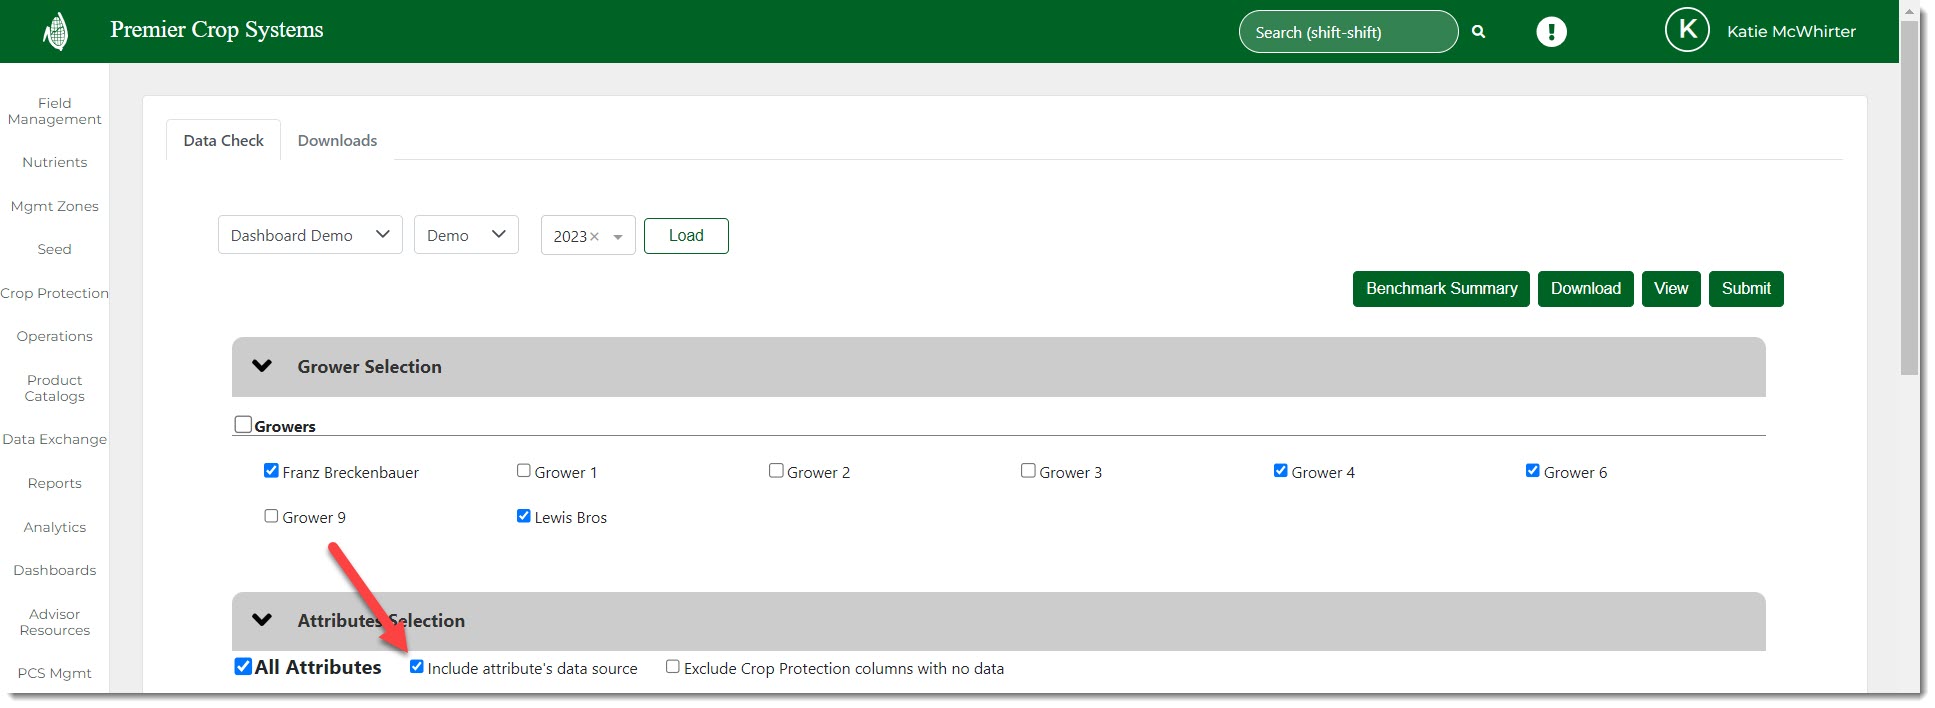Clear the 2023 year selection with x
Viewport: 1935px width, 708px height.
[594, 237]
